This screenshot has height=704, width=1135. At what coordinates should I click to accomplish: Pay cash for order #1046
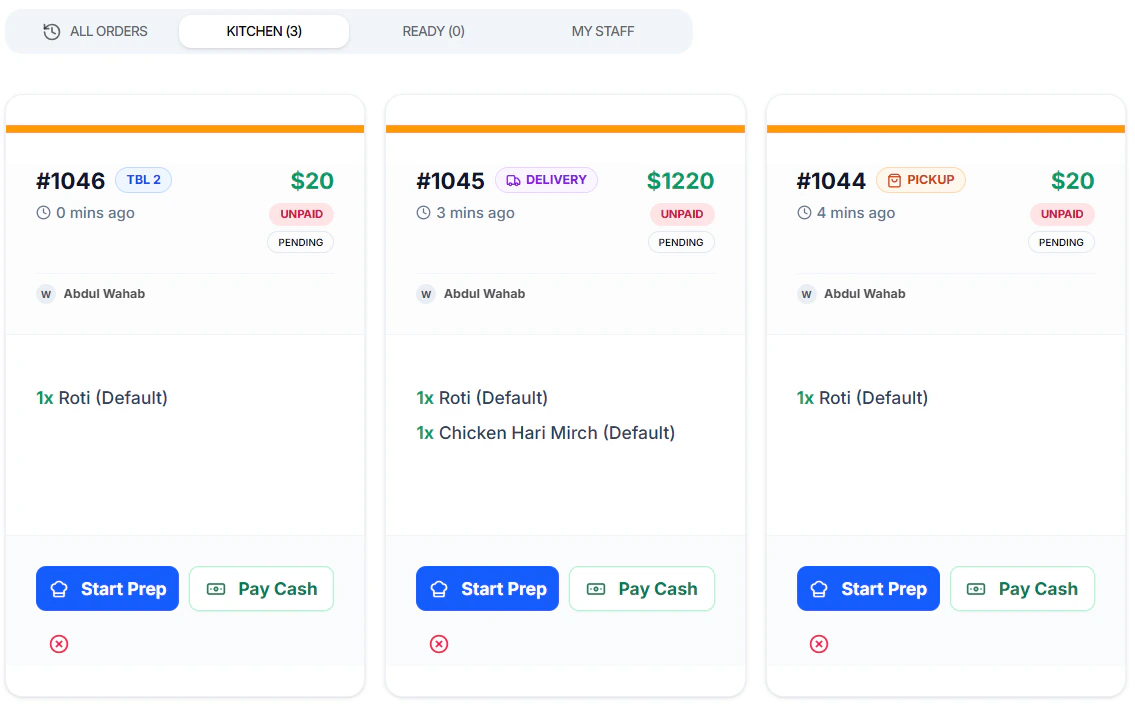click(261, 589)
